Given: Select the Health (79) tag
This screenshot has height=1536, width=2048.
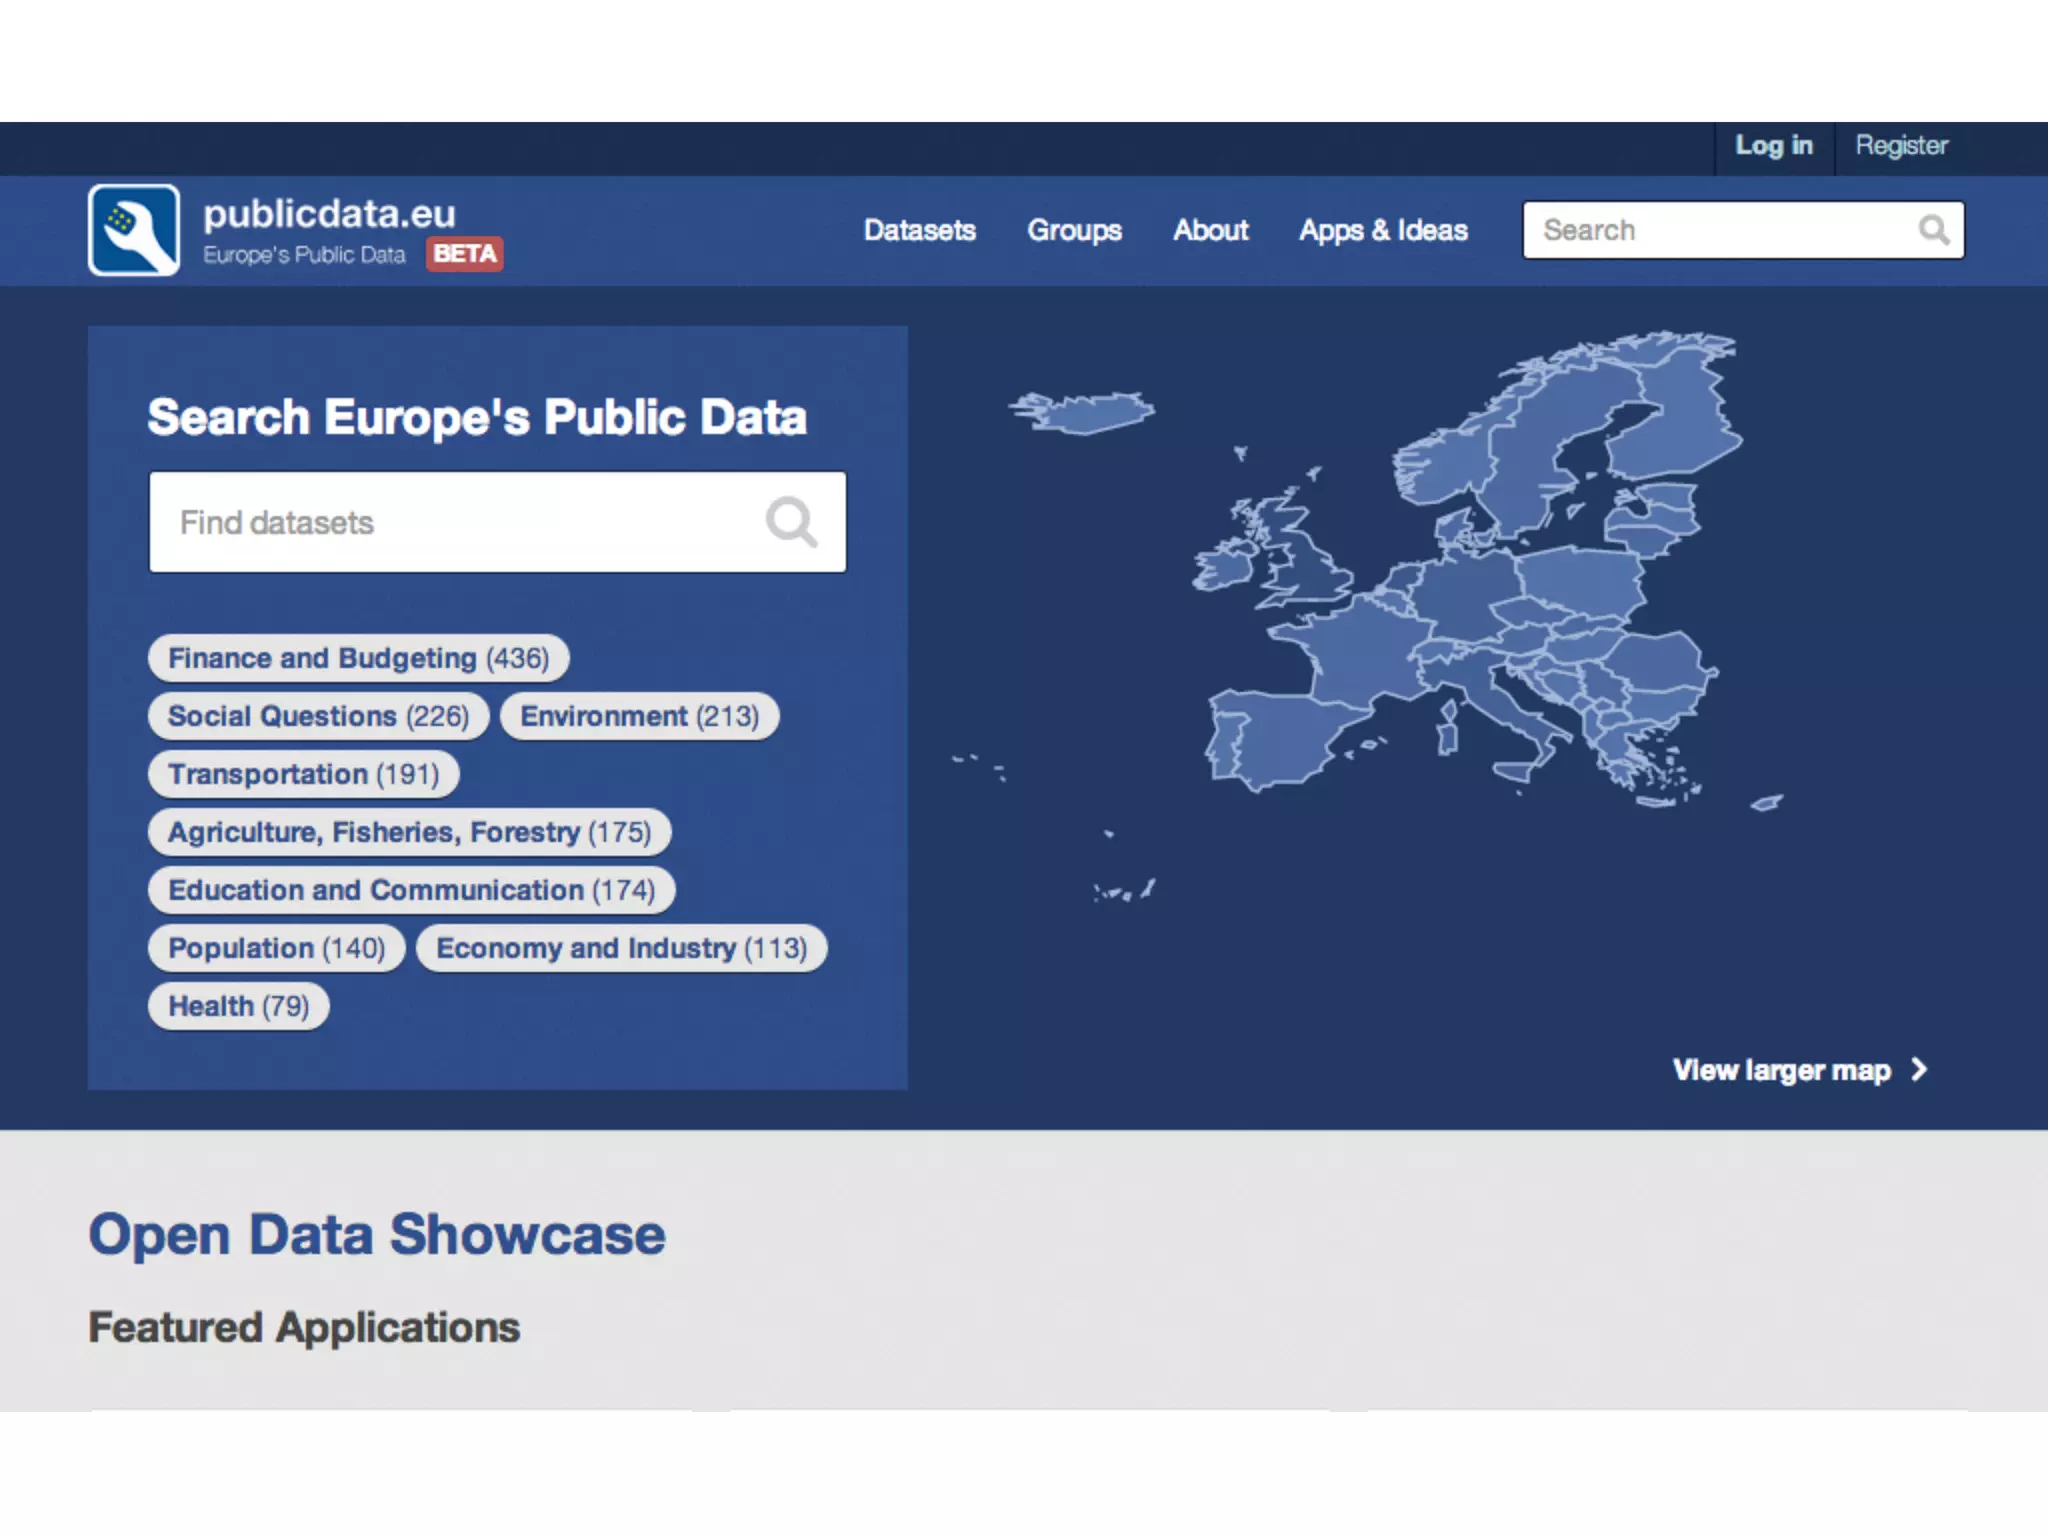Looking at the screenshot, I should coord(238,1006).
